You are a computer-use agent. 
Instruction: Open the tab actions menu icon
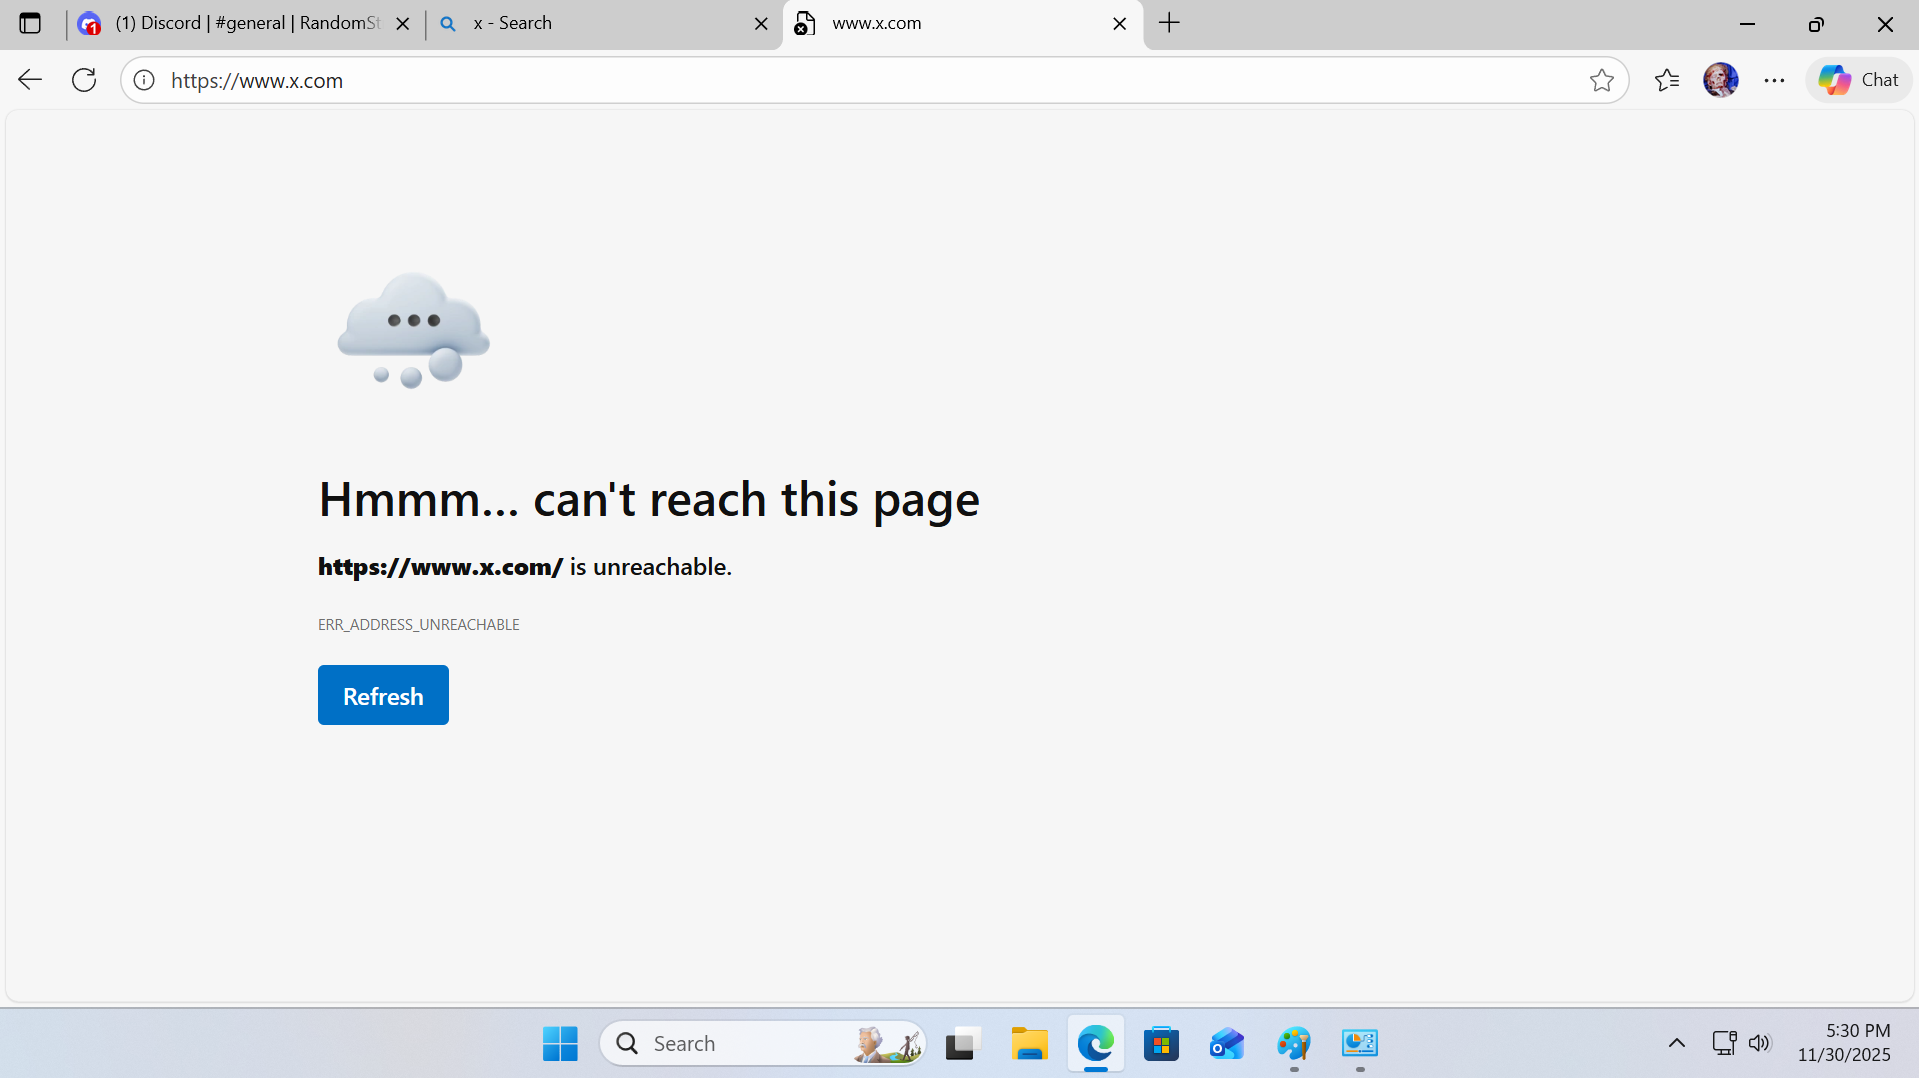point(30,23)
